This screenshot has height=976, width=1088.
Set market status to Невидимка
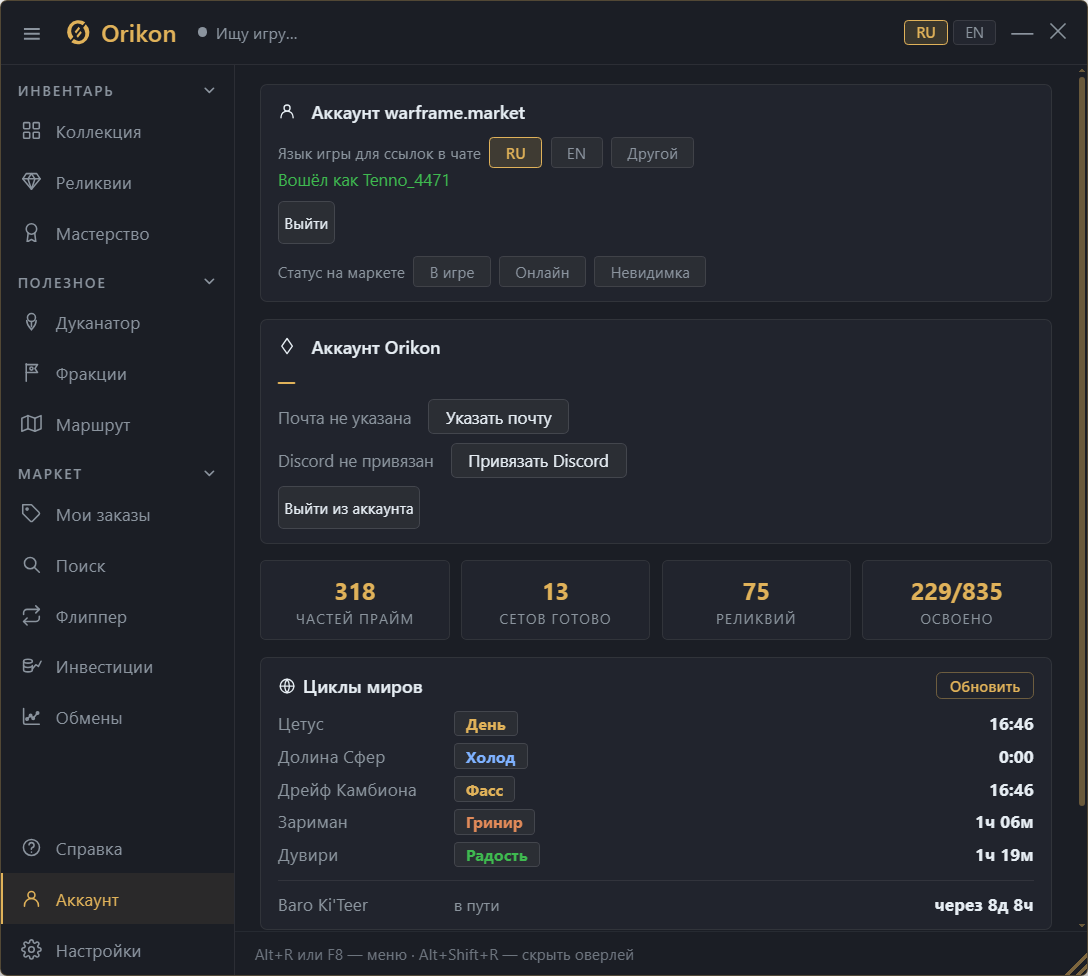(650, 272)
